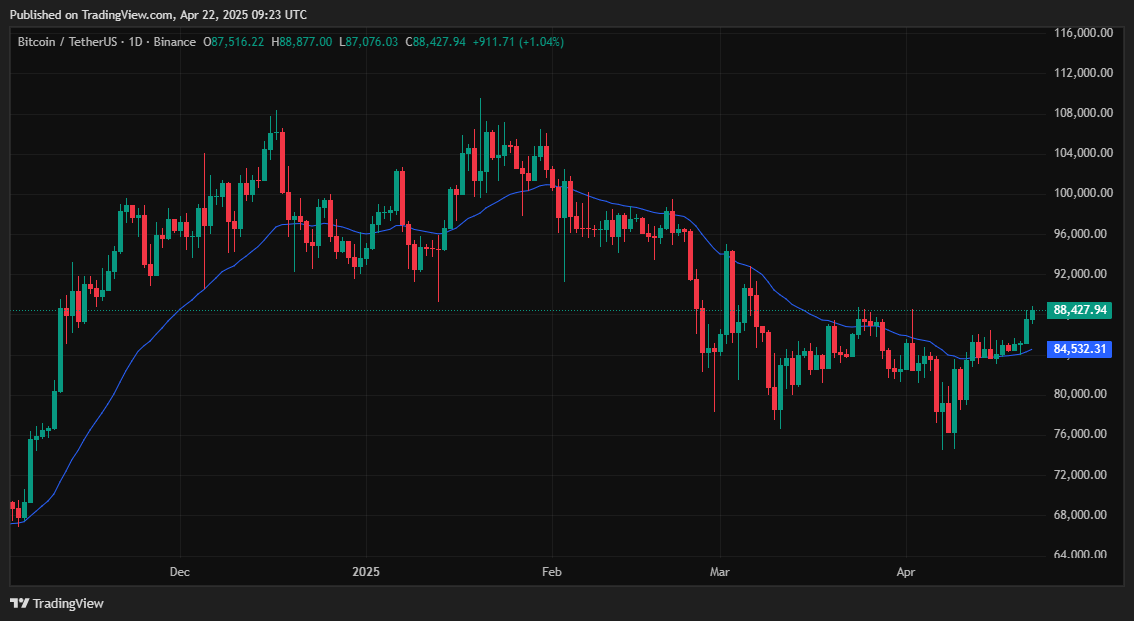
Task: Click the green current price label 88,427.94
Action: [1079, 310]
